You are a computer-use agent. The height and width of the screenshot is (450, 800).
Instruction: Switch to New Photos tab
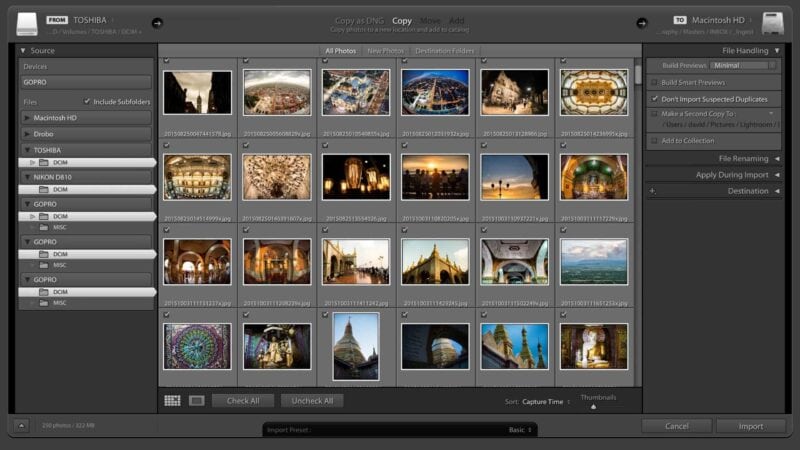click(x=385, y=51)
